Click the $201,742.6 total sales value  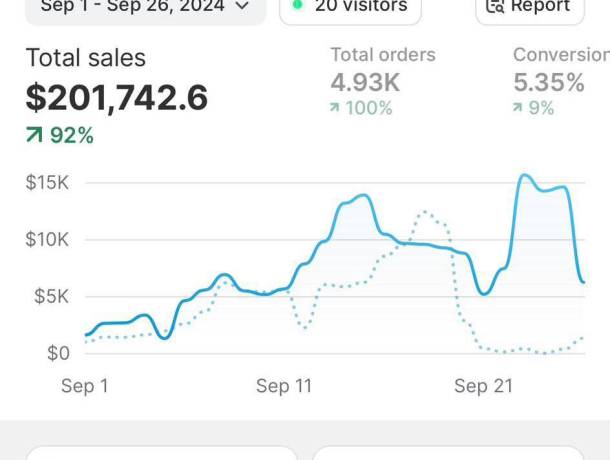click(116, 98)
